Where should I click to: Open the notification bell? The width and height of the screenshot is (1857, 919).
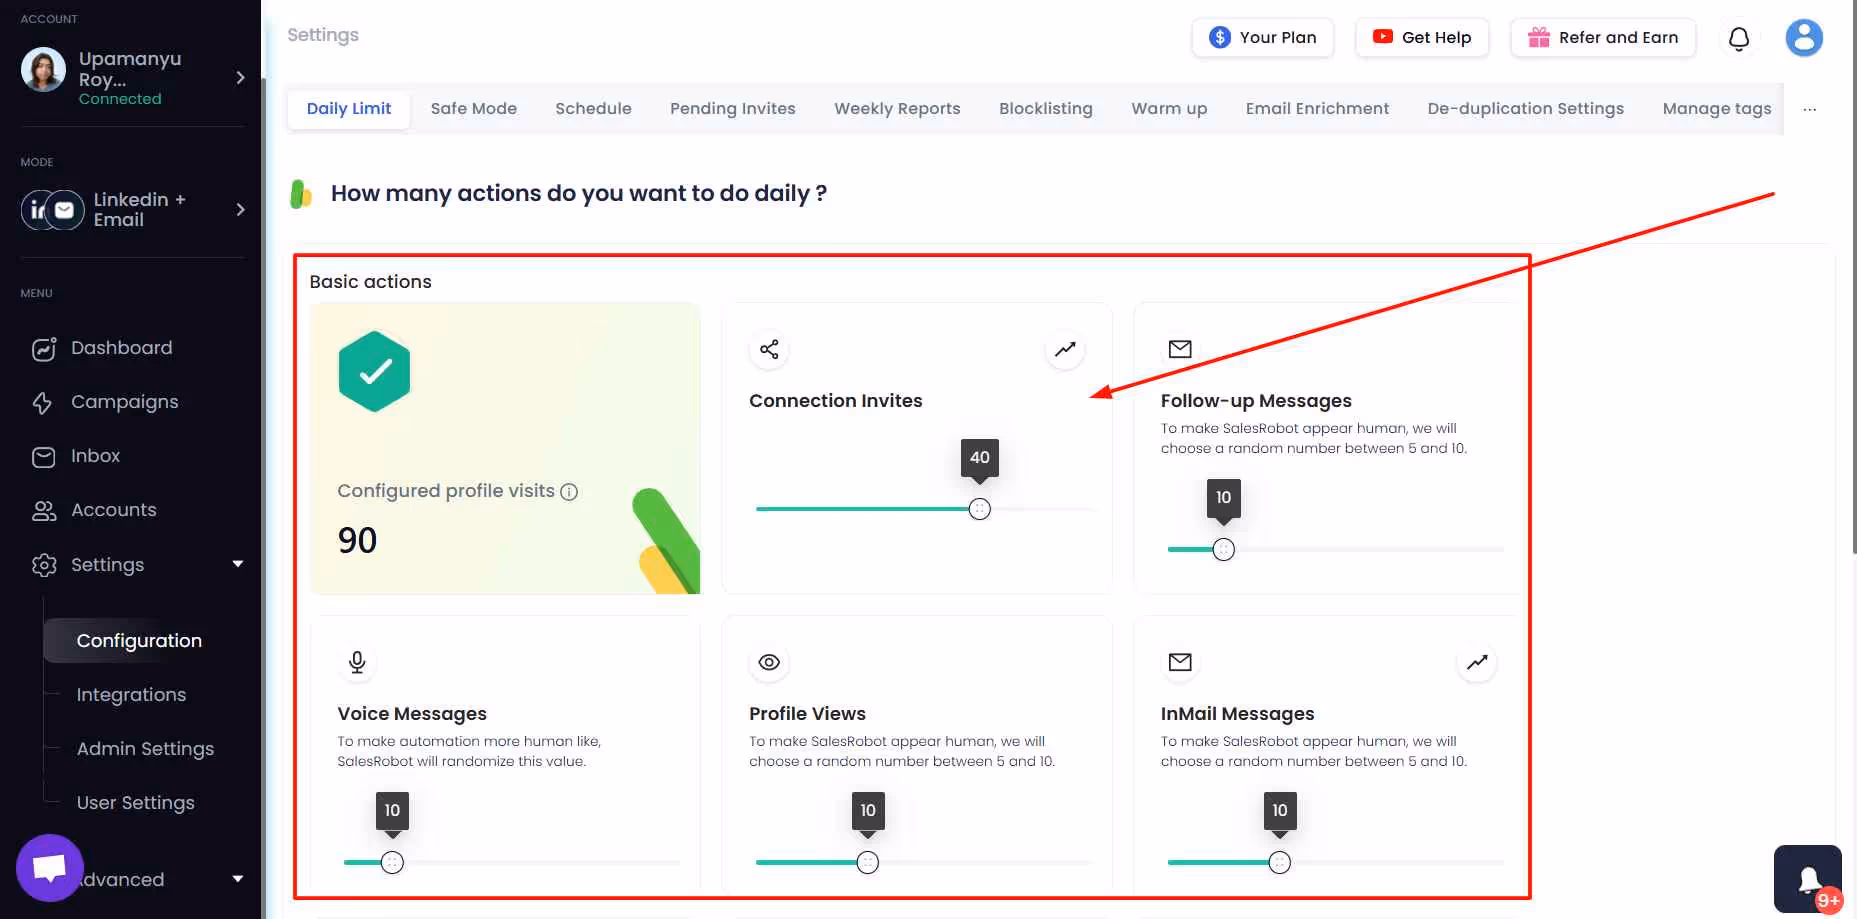tap(1739, 37)
